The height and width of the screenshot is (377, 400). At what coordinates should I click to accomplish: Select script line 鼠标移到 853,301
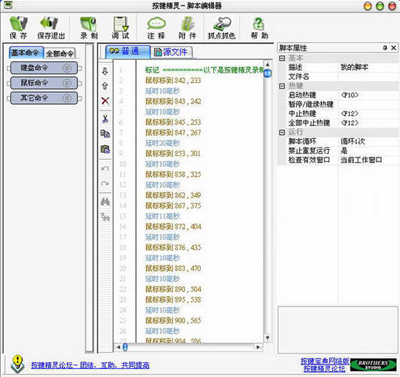tap(173, 153)
